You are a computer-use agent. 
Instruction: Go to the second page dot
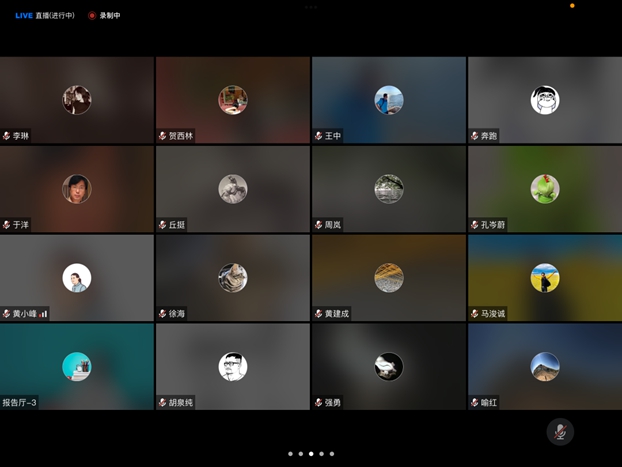tap(301, 454)
